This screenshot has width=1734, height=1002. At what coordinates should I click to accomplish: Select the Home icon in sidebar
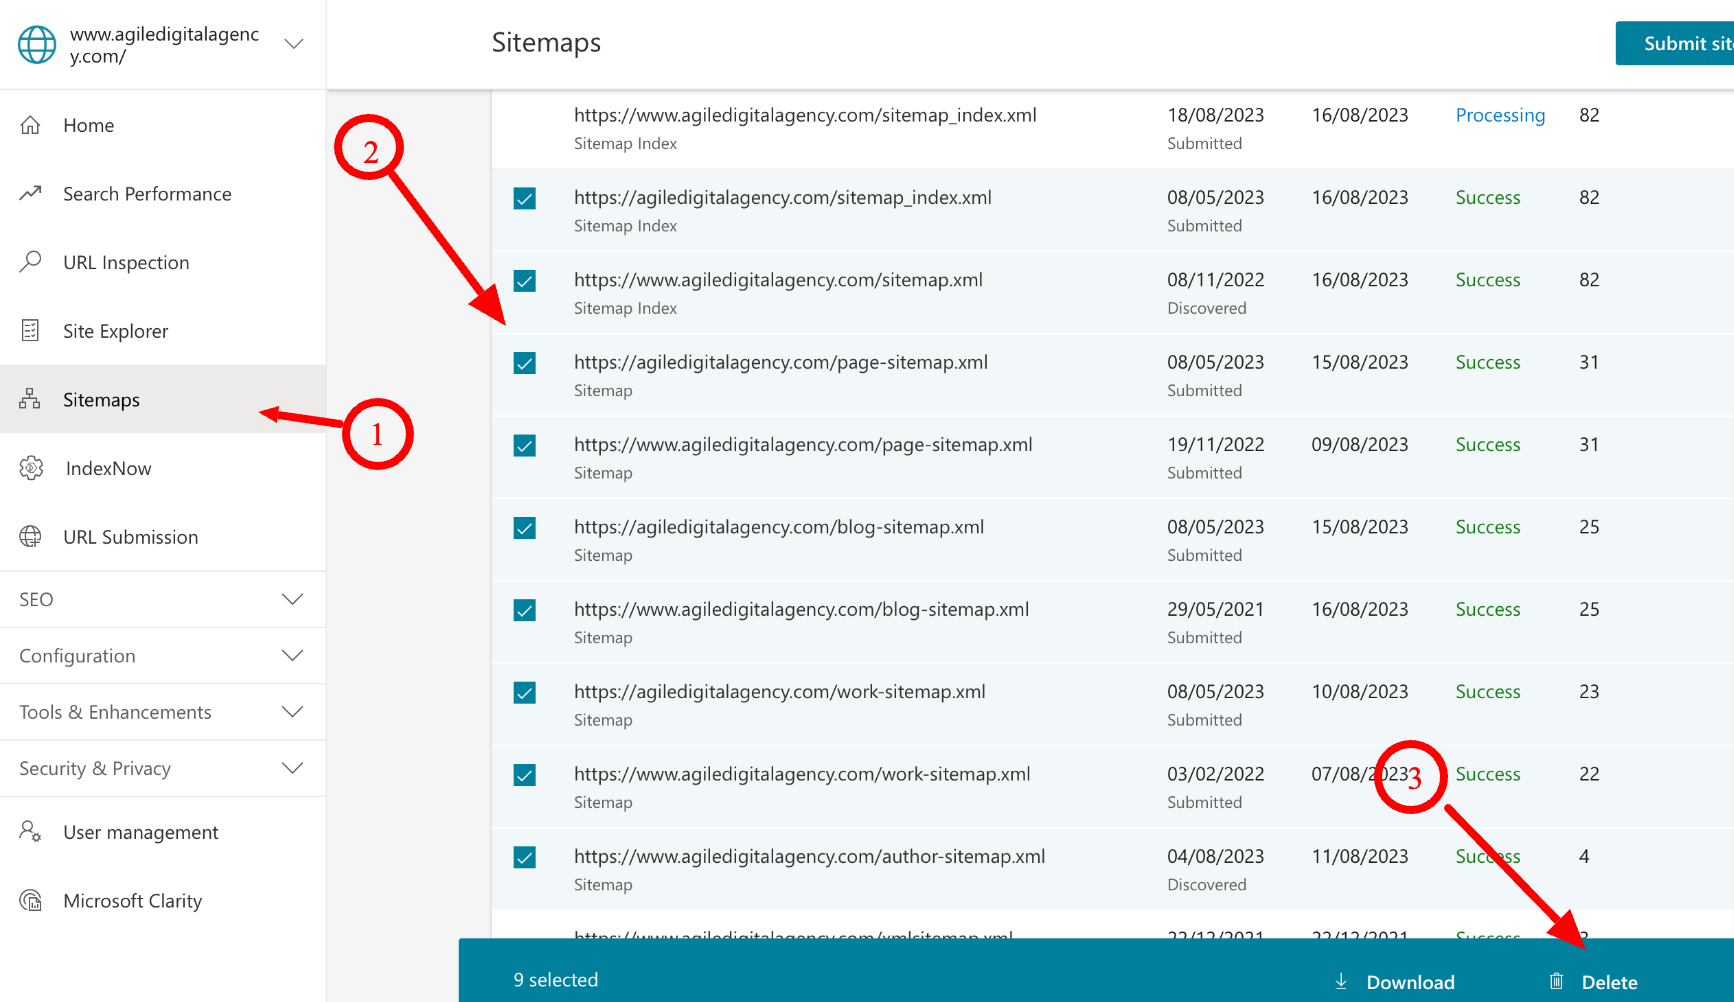[x=31, y=124]
